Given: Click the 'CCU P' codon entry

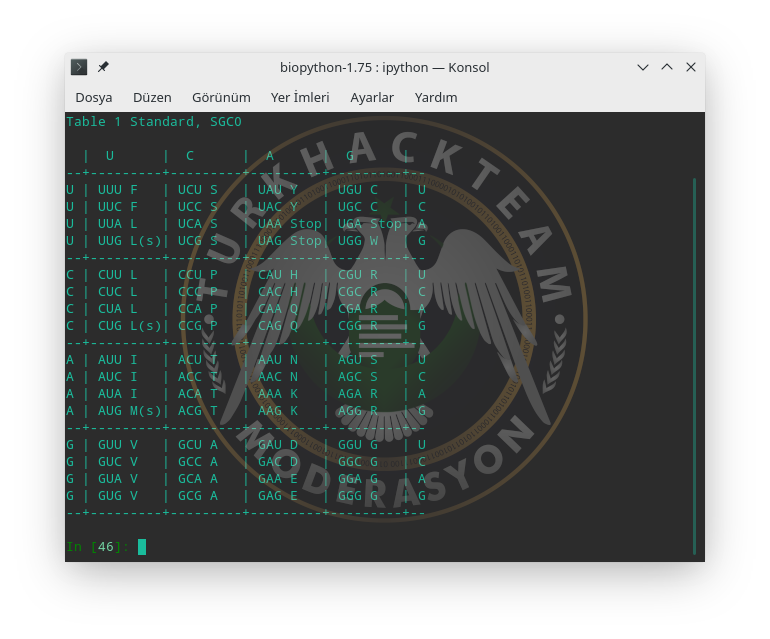Looking at the screenshot, I should (198, 275).
